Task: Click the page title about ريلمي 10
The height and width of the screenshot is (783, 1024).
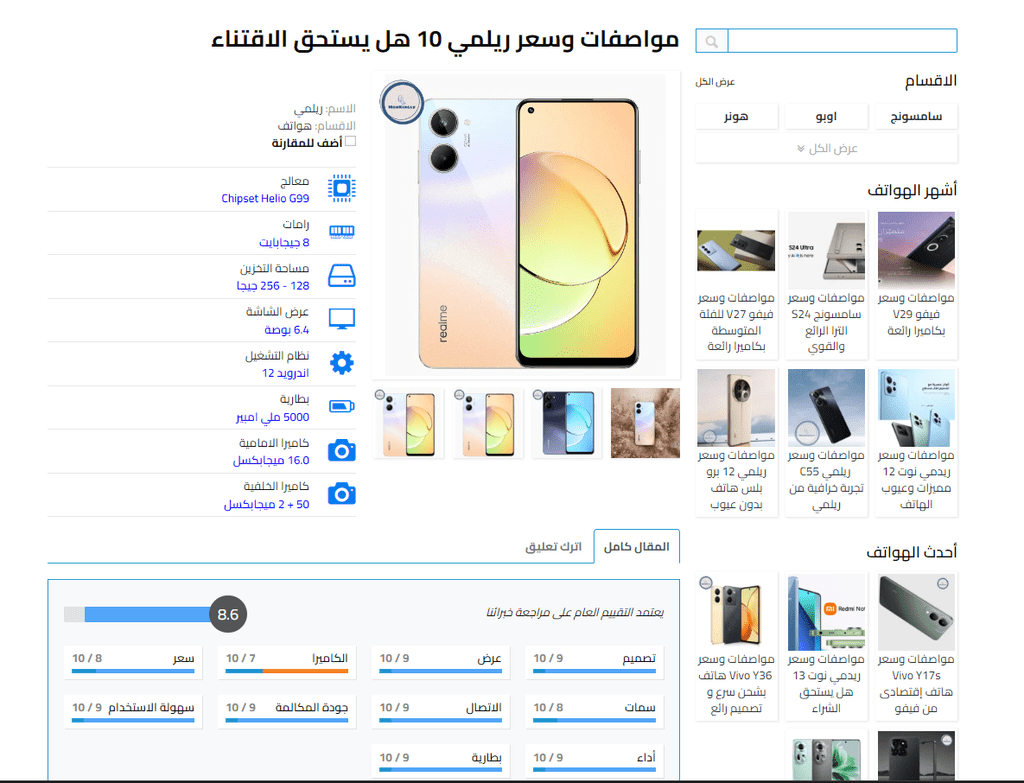Action: pos(445,39)
